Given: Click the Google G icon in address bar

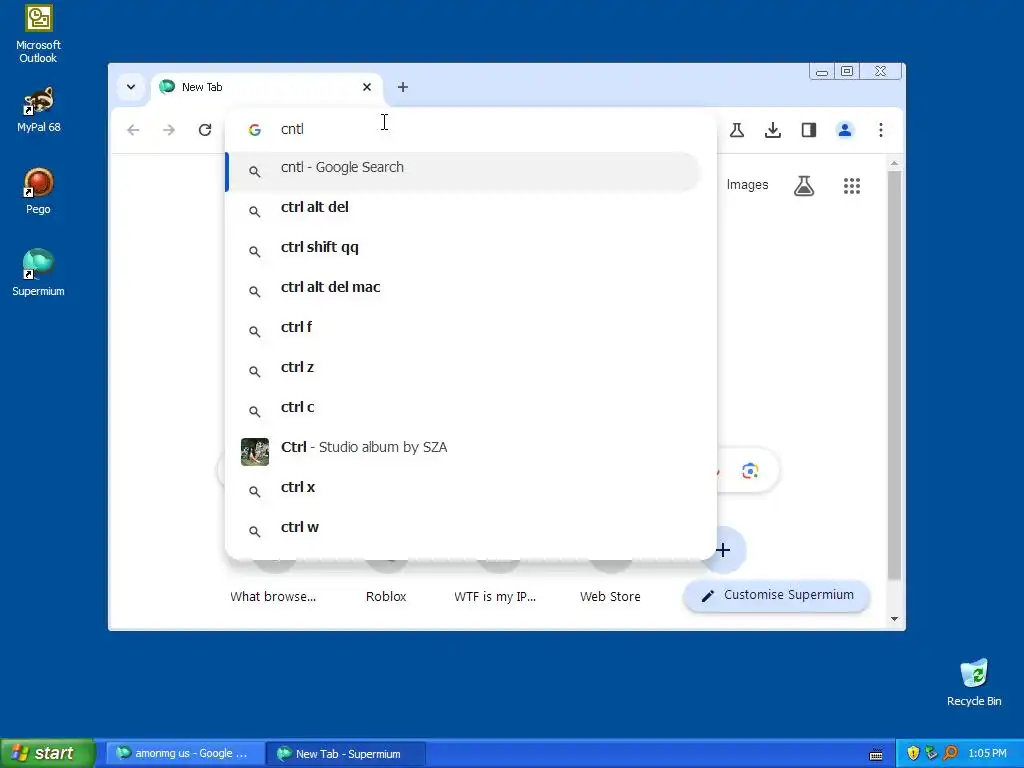Looking at the screenshot, I should click(255, 130).
